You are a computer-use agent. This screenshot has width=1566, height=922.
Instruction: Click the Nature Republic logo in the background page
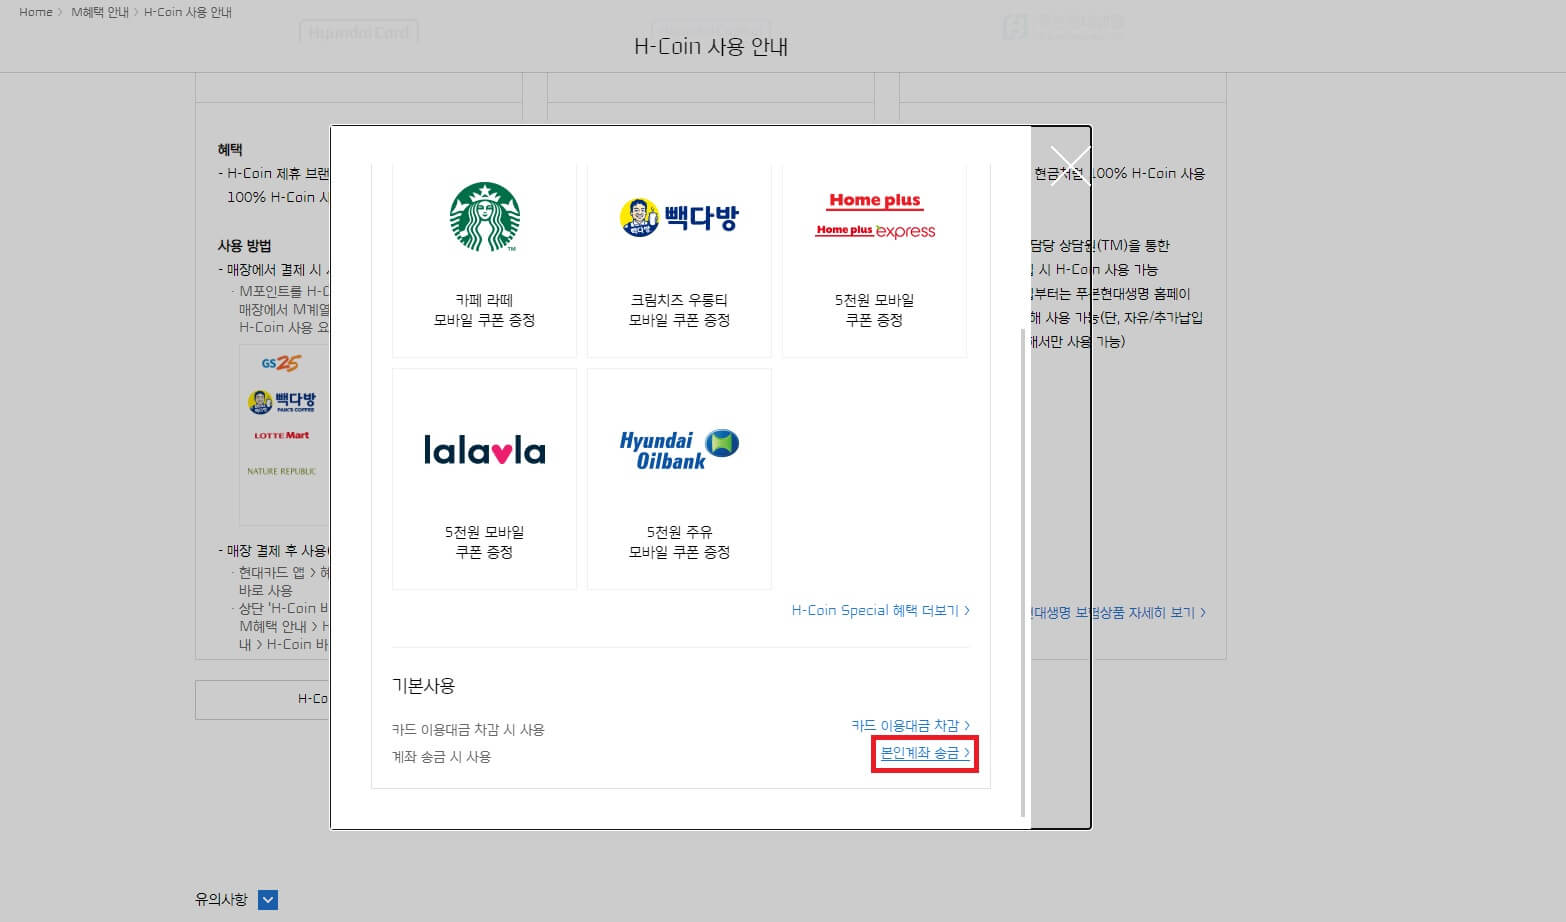[282, 471]
